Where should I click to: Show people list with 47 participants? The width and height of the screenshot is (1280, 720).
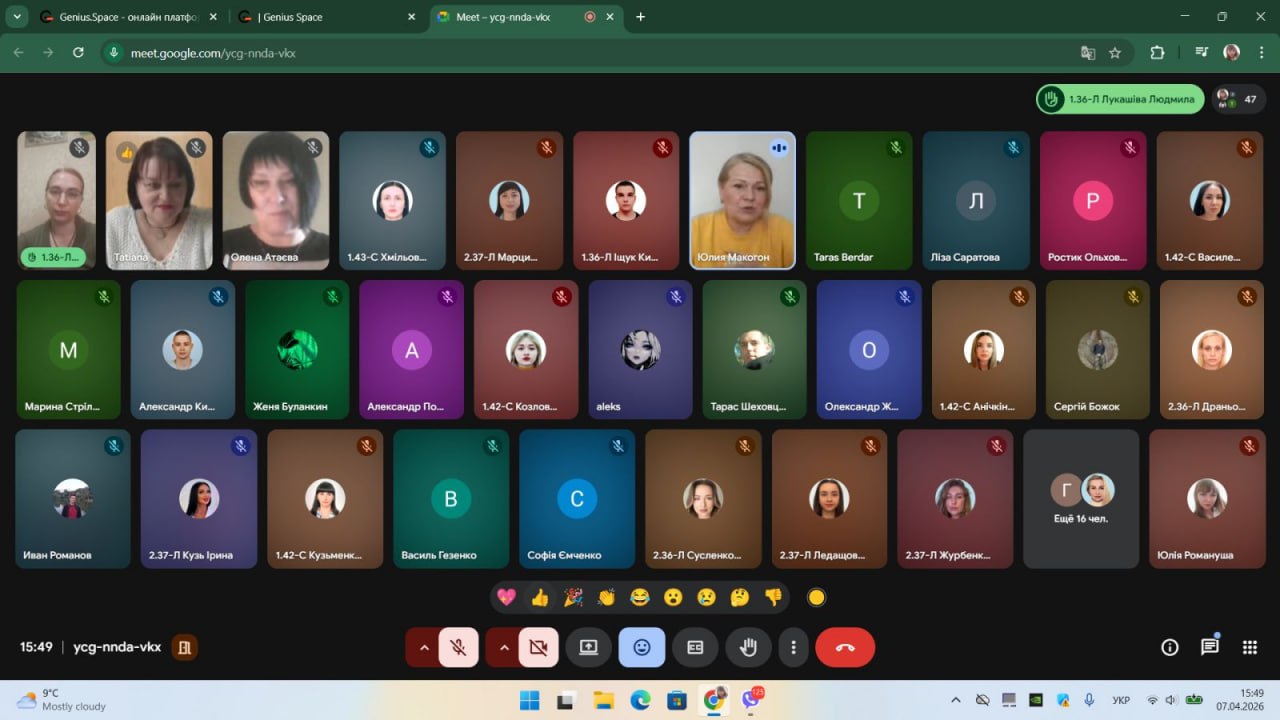1239,99
